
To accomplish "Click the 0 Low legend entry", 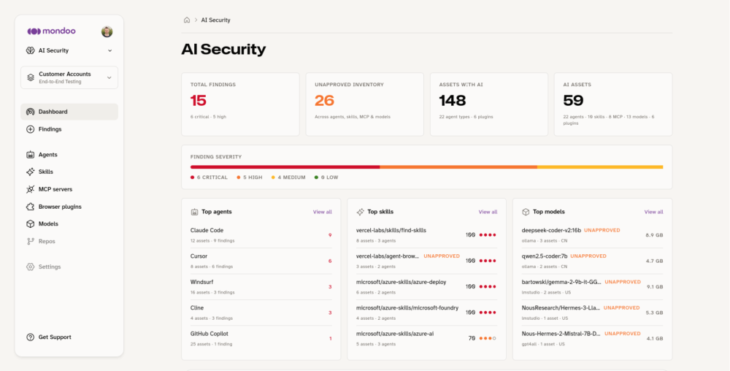I will [326, 177].
